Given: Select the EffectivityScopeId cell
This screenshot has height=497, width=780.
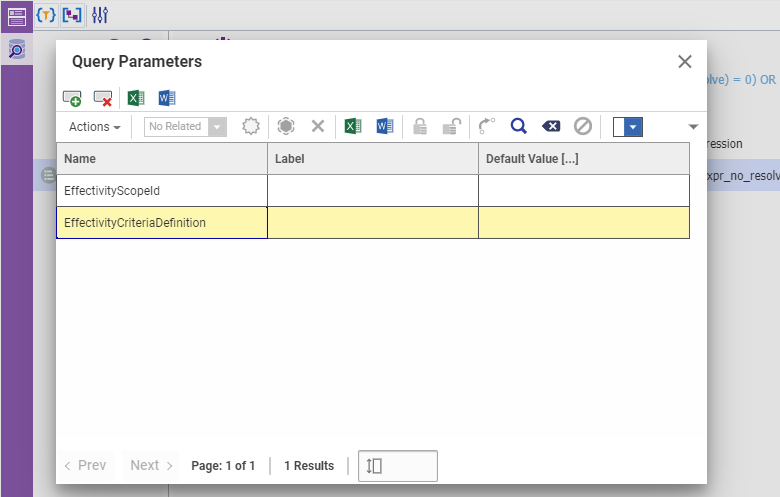Looking at the screenshot, I should point(162,191).
